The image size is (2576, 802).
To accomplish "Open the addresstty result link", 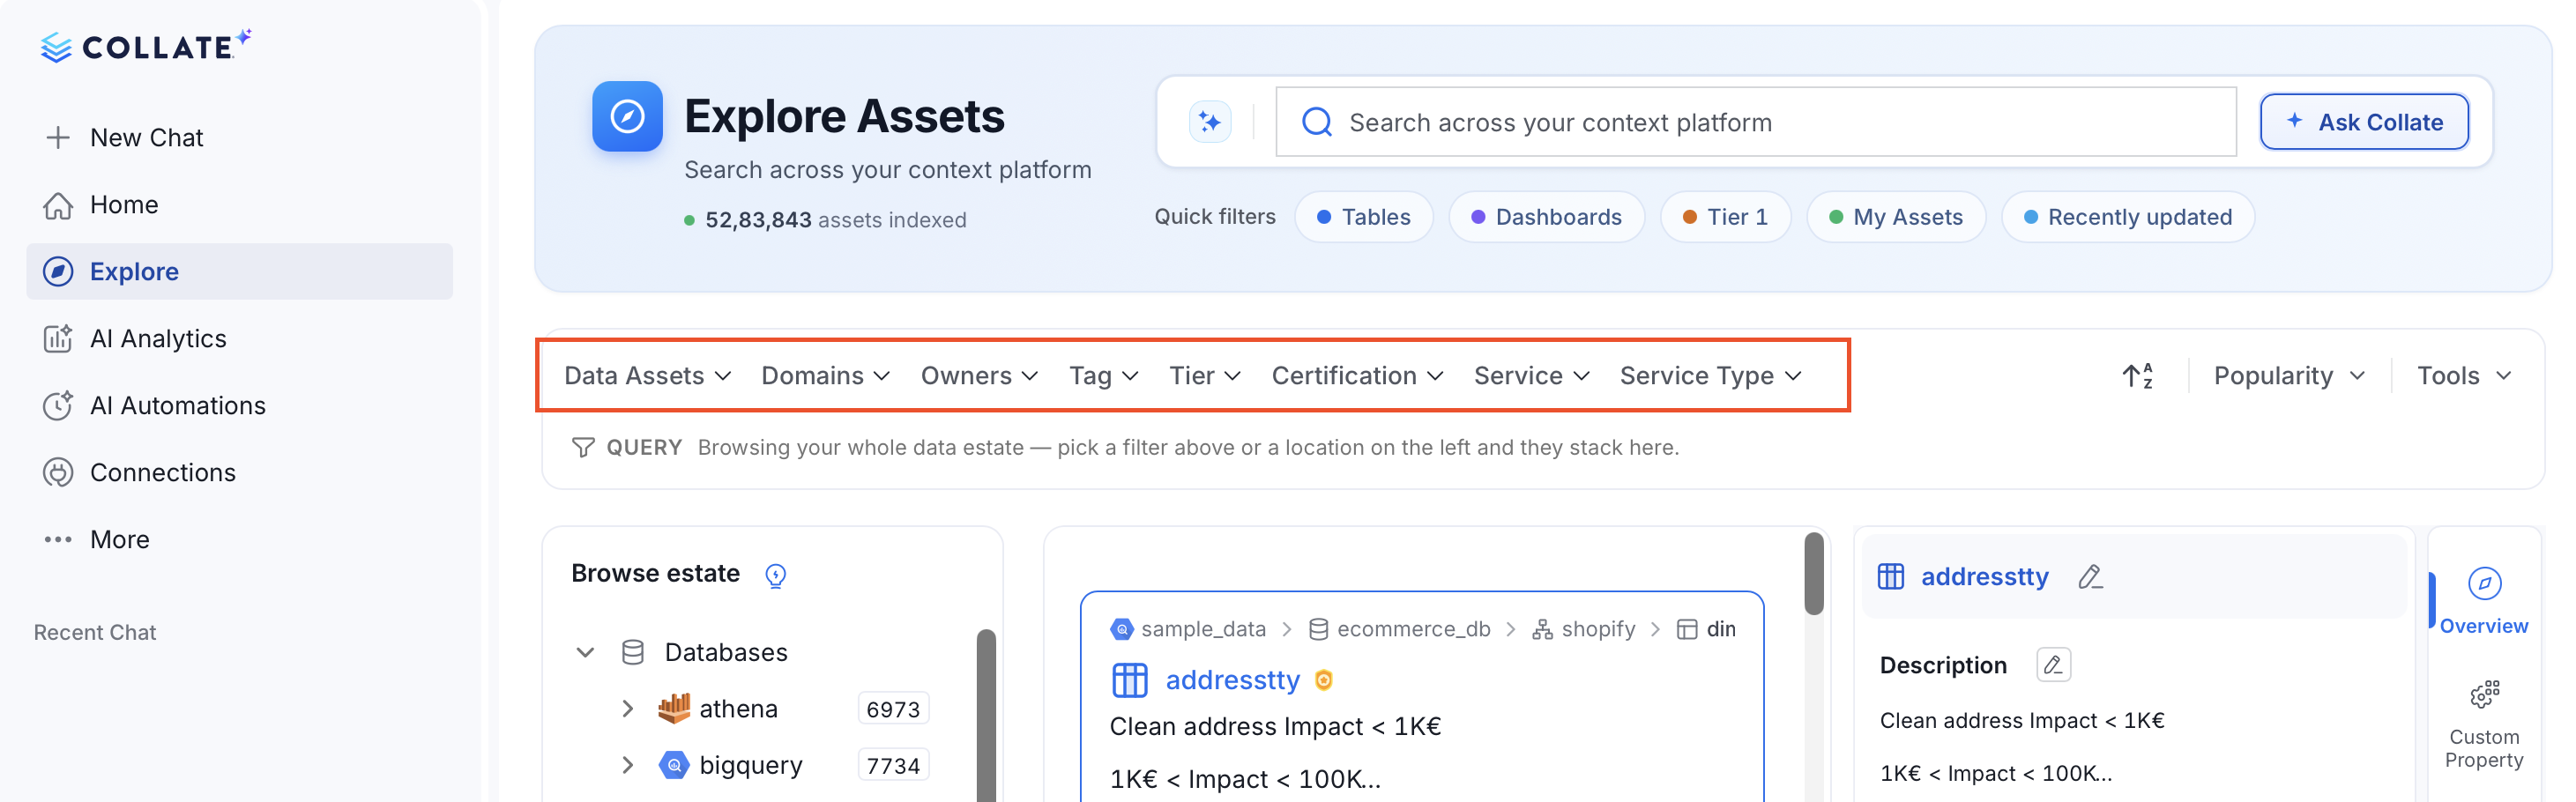I will pyautogui.click(x=1232, y=680).
